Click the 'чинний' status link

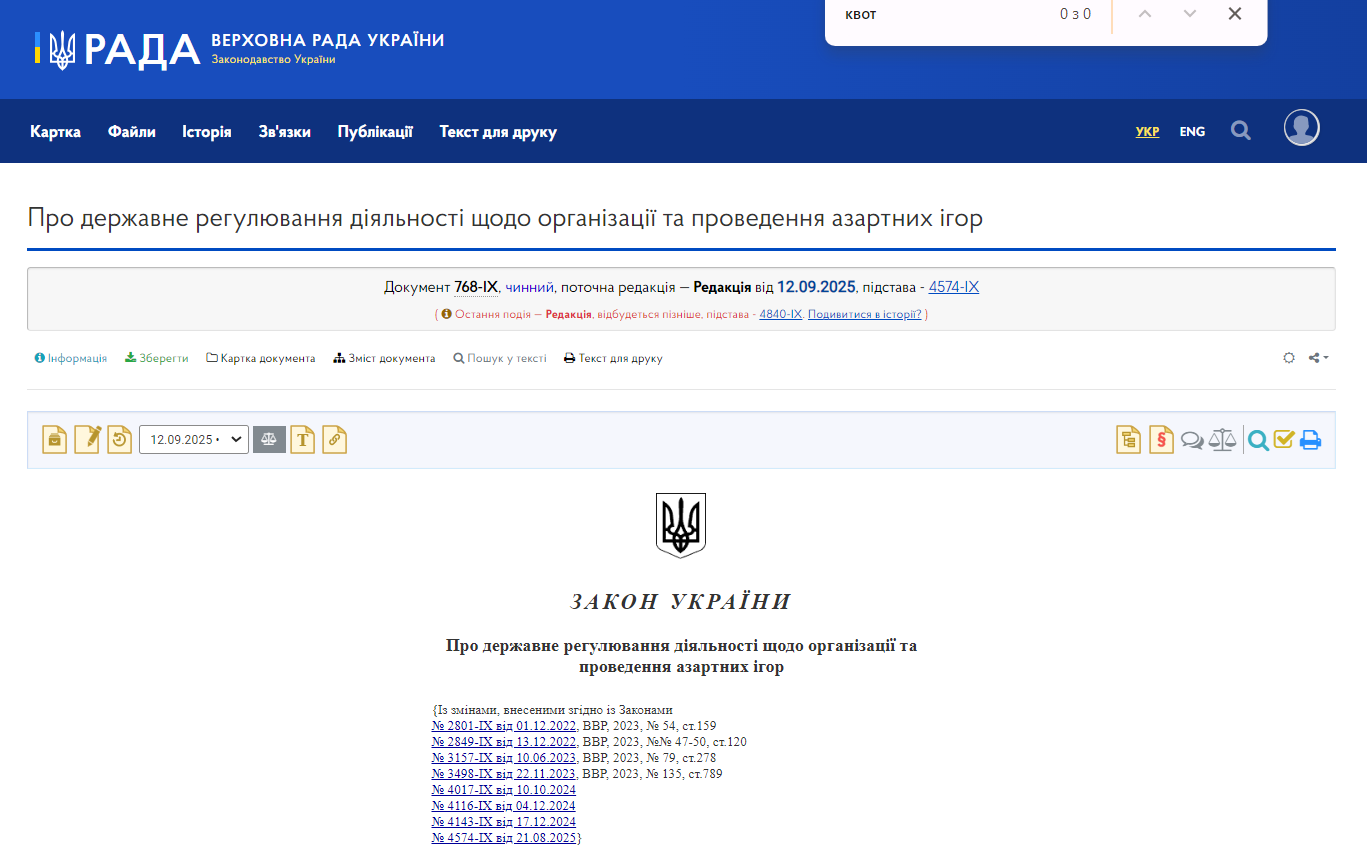(530, 287)
